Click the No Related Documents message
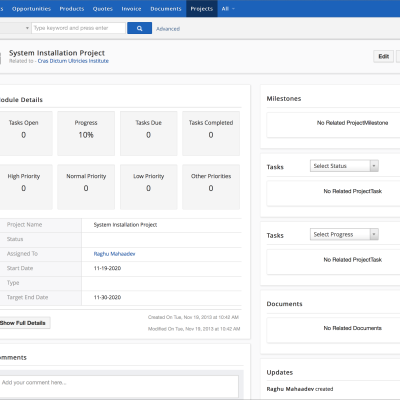Image resolution: width=400 pixels, height=400 pixels. point(353,328)
